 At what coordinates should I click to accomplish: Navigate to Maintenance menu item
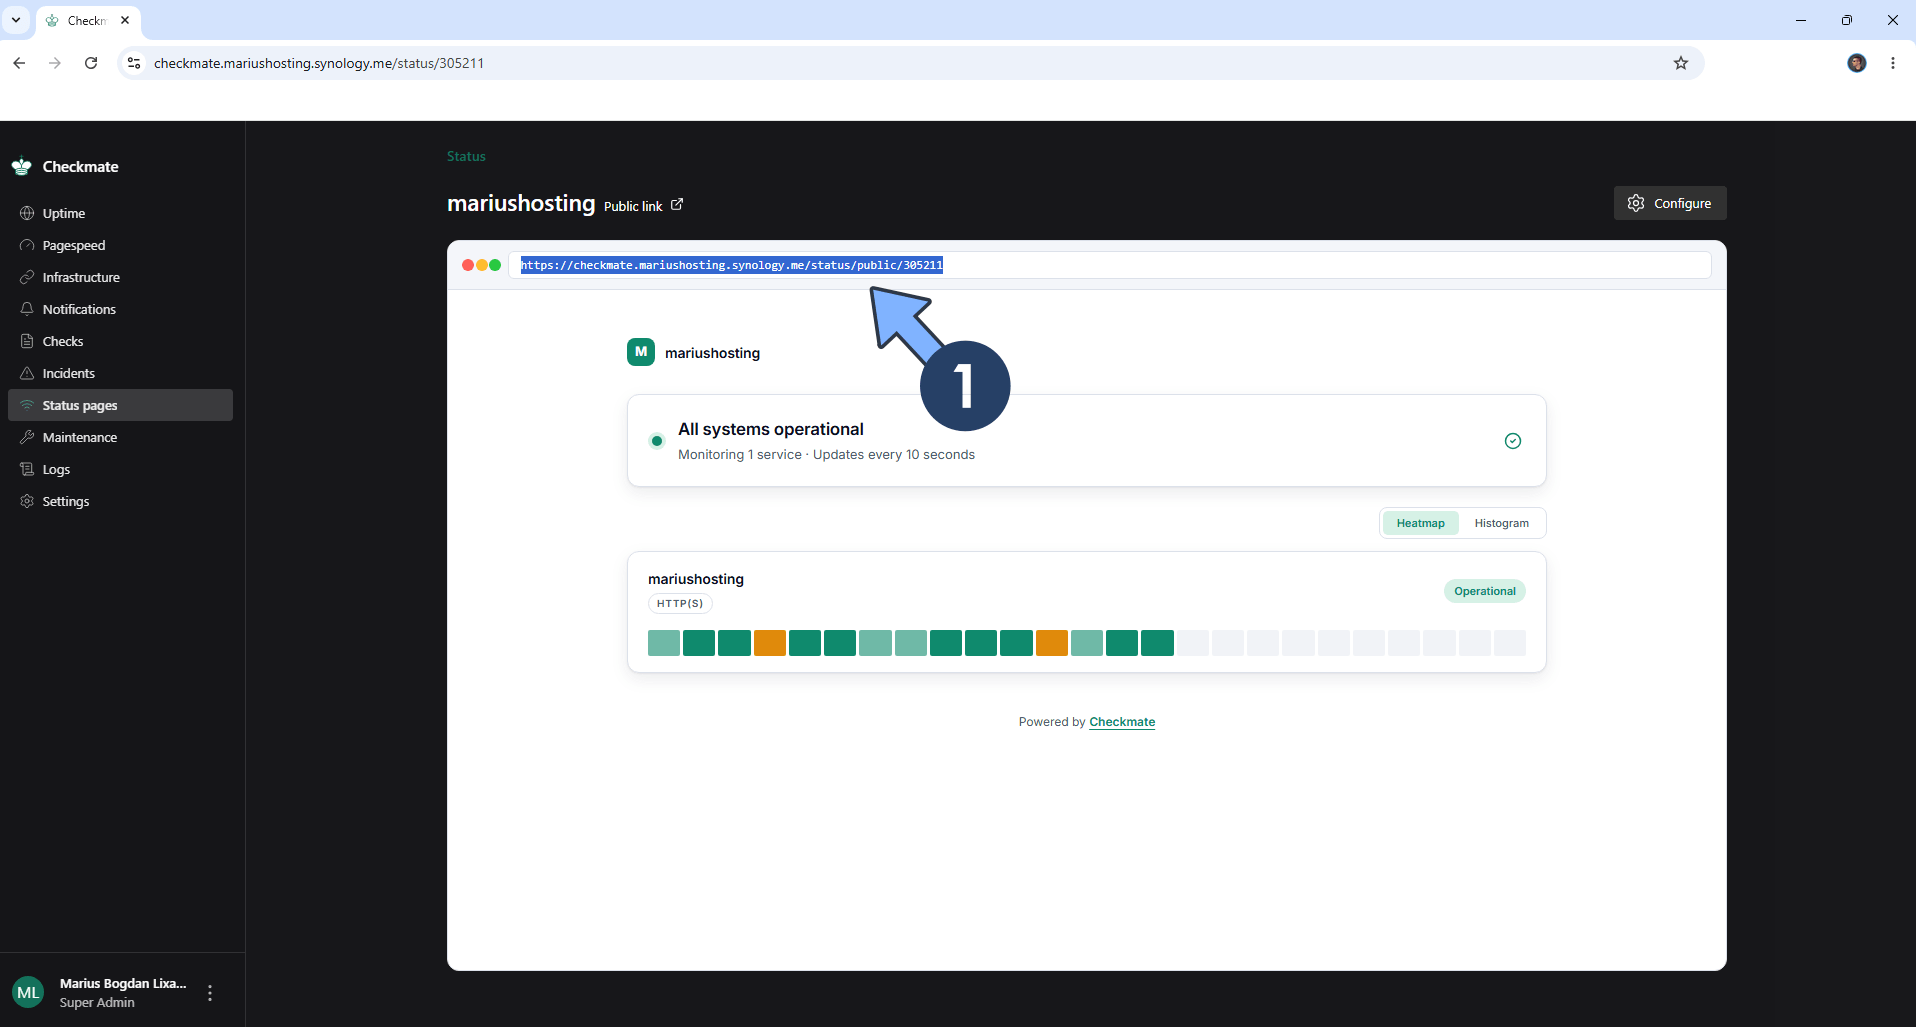(x=120, y=437)
